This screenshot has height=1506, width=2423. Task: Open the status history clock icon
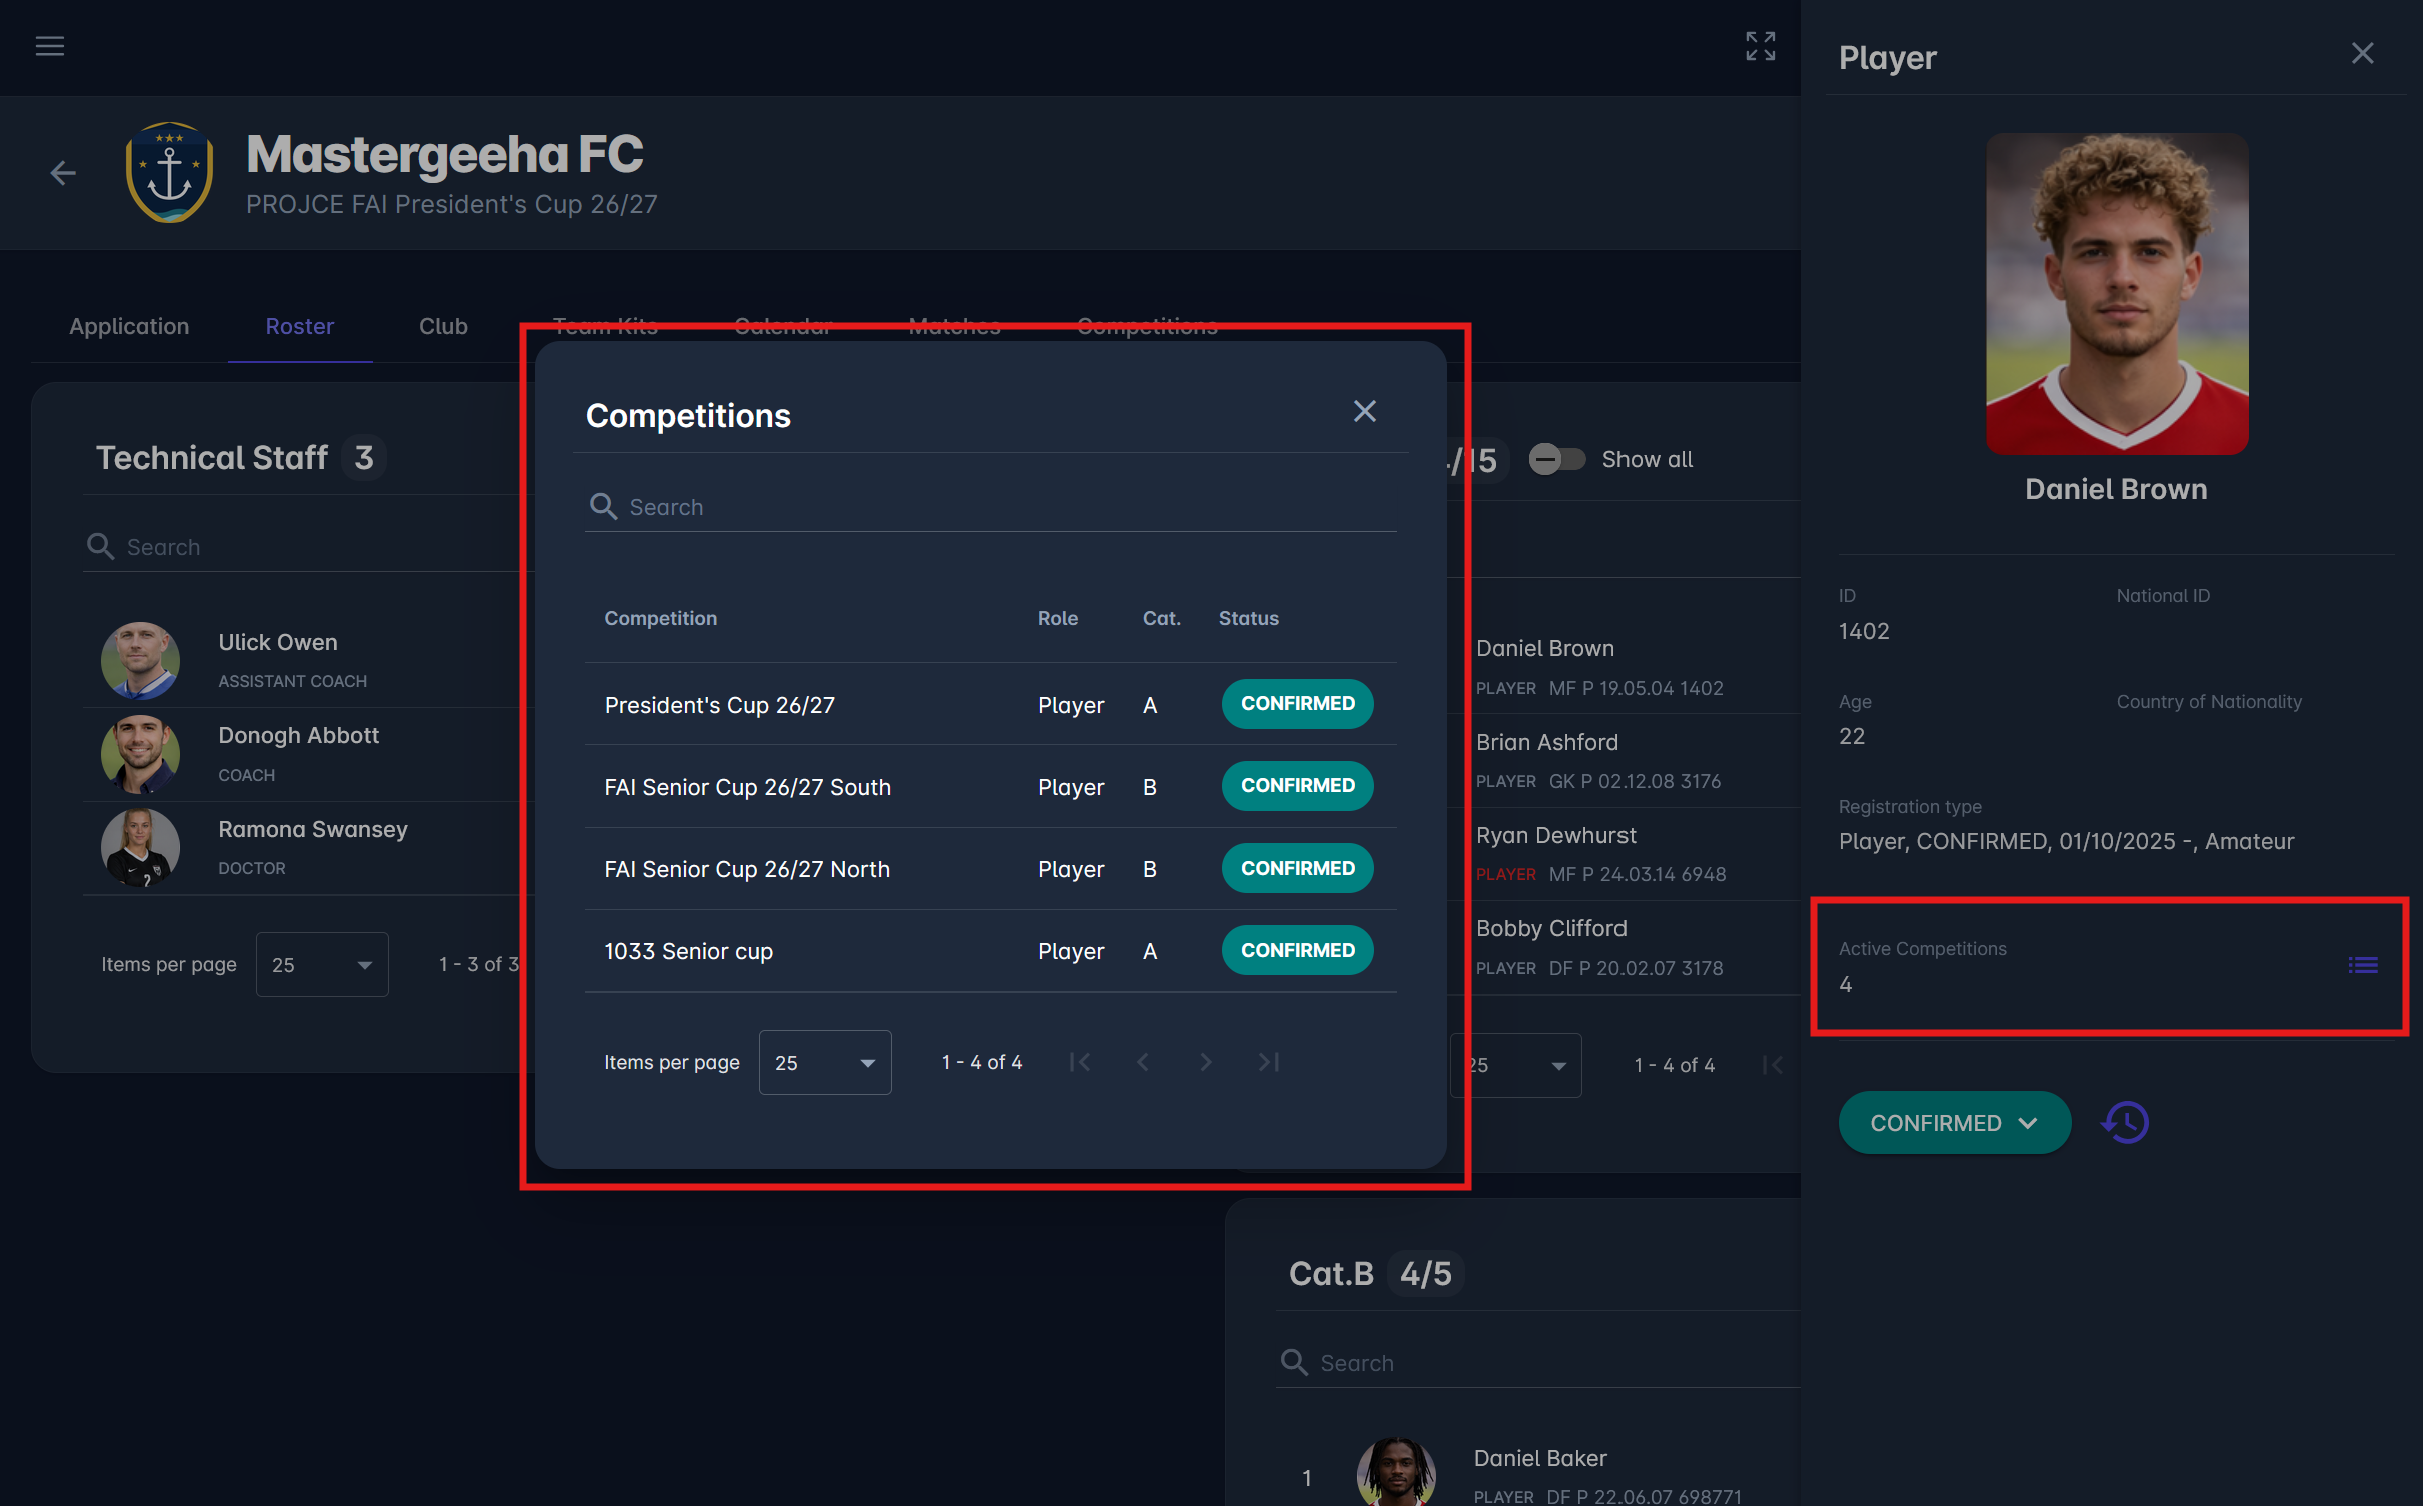2126,1122
